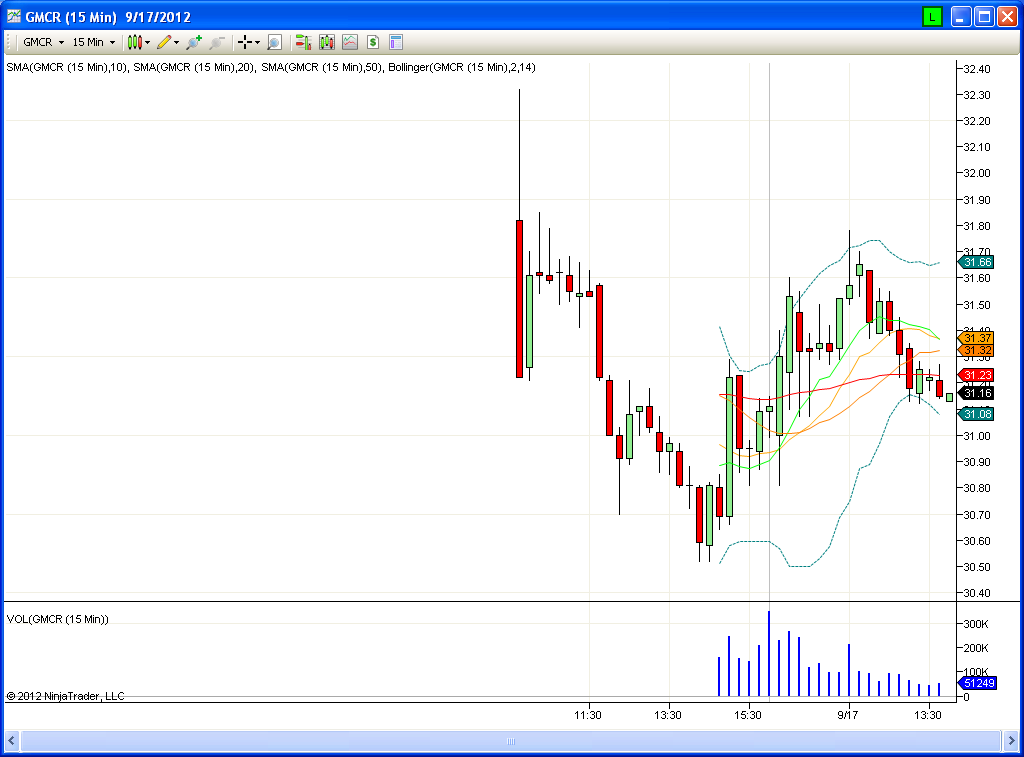Screen dimensions: 1024x757
Task: Click the 32.00 price axis label
Action: click(x=977, y=173)
